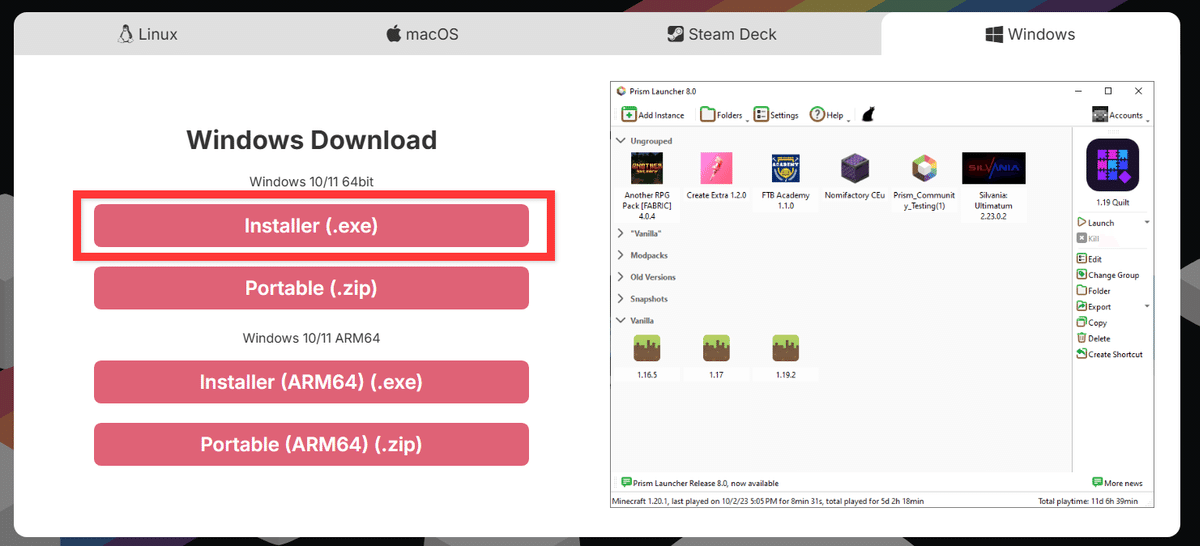1200x546 pixels.
Task: Download Portable (ARM64) (.zip)
Action: point(311,444)
